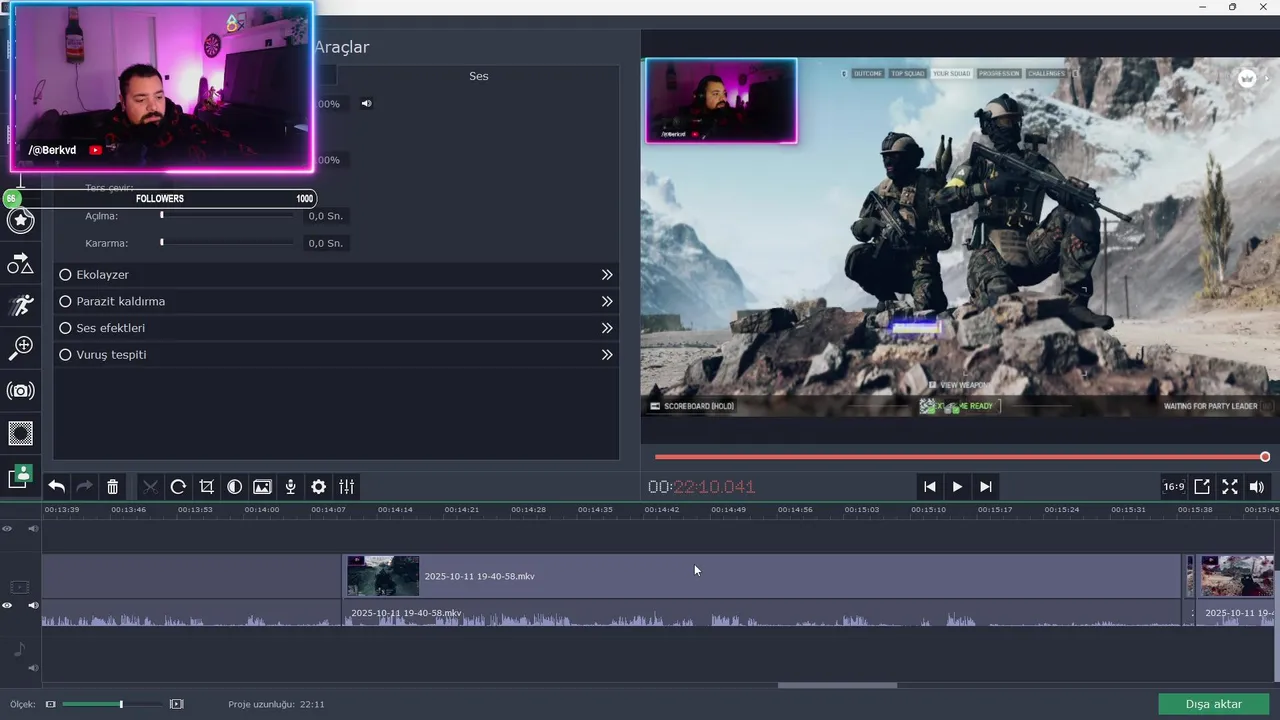
Task: Skip to next frame or clip
Action: [x=986, y=487]
